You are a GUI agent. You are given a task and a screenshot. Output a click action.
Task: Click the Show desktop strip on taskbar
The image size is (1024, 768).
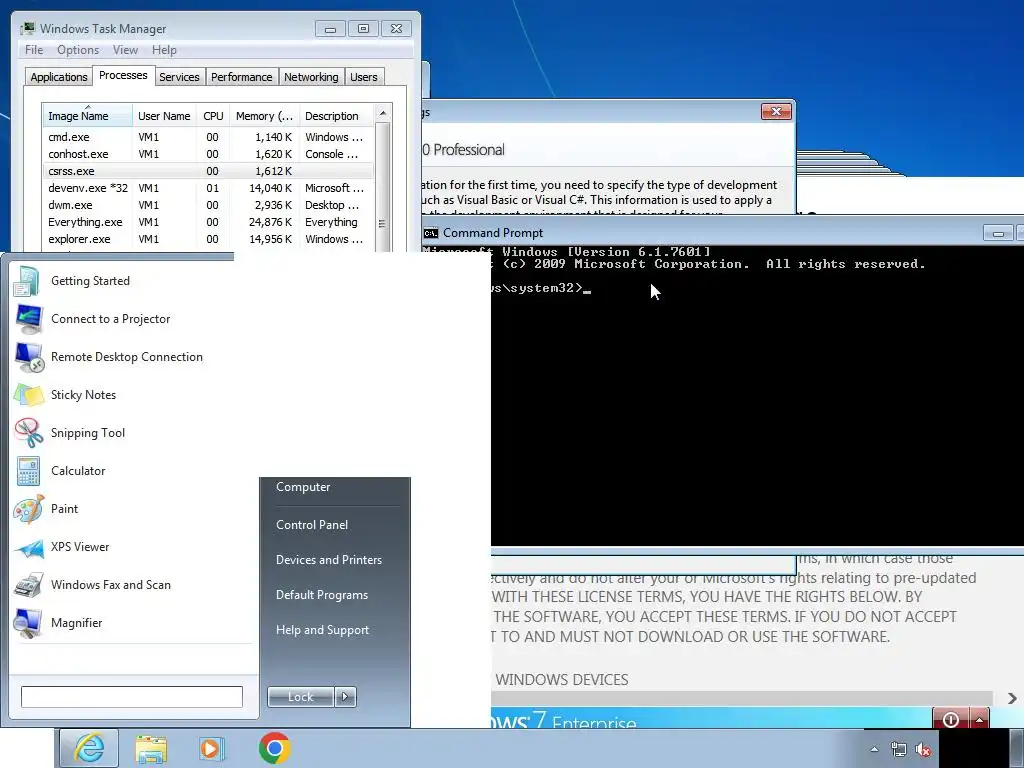tap(1019, 748)
